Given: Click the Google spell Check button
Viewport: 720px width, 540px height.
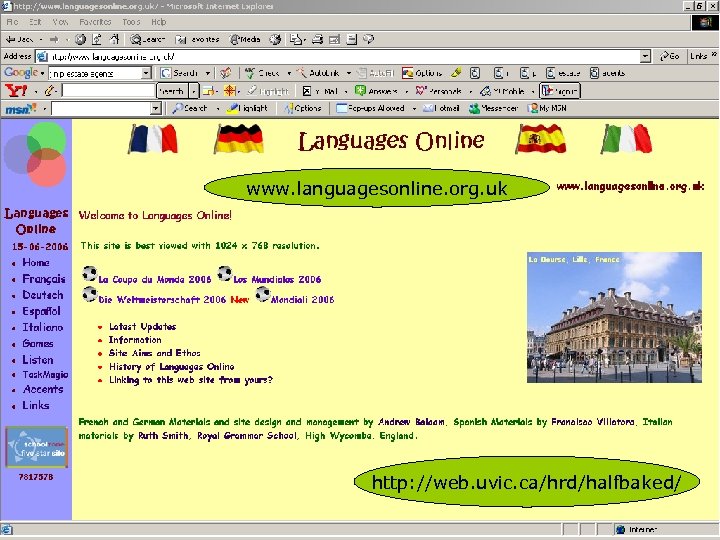Looking at the screenshot, I should pyautogui.click(x=262, y=73).
